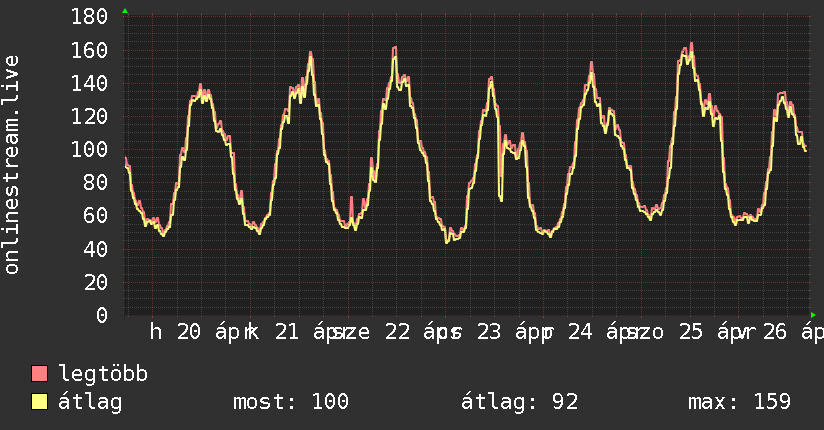Click the 60 label on the y-axis
824x430 pixels.
(96, 215)
